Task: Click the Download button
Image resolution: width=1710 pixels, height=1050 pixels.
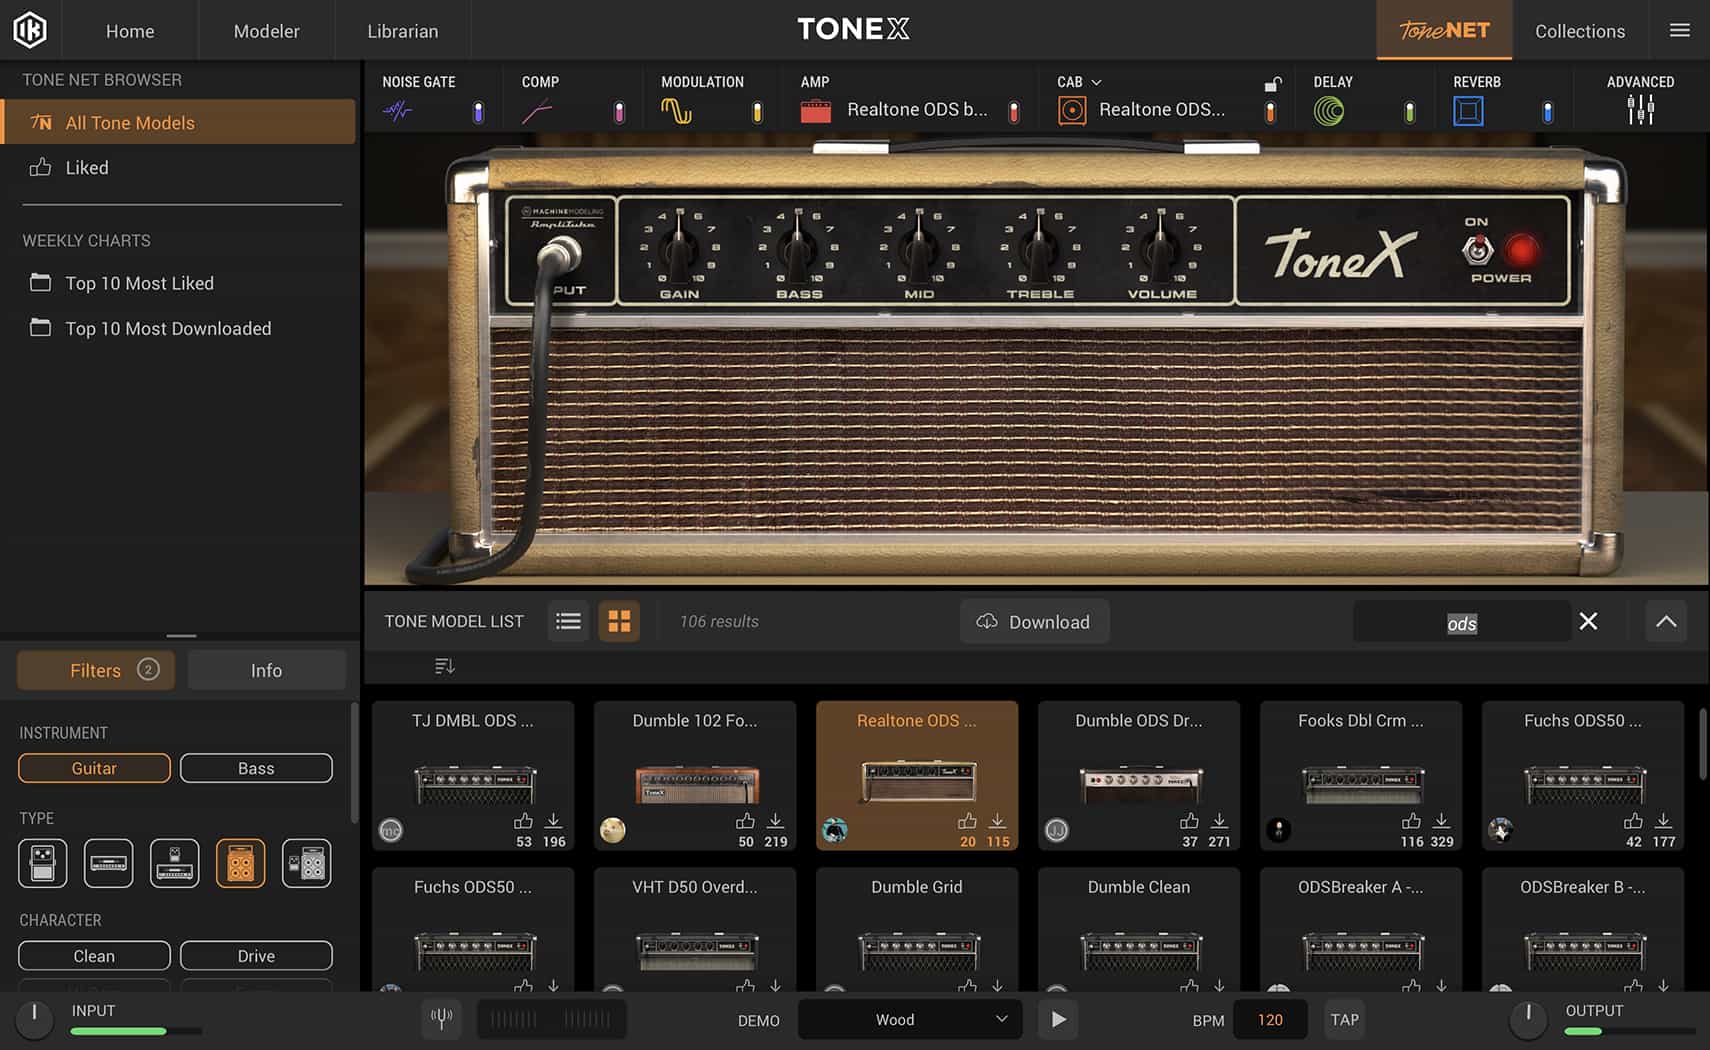Action: 1034,621
